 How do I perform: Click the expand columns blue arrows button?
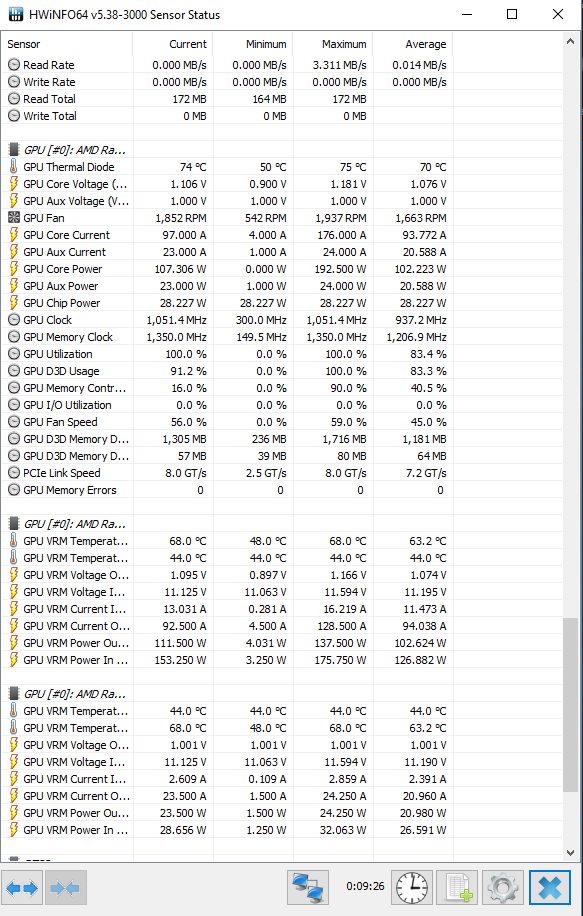22,888
